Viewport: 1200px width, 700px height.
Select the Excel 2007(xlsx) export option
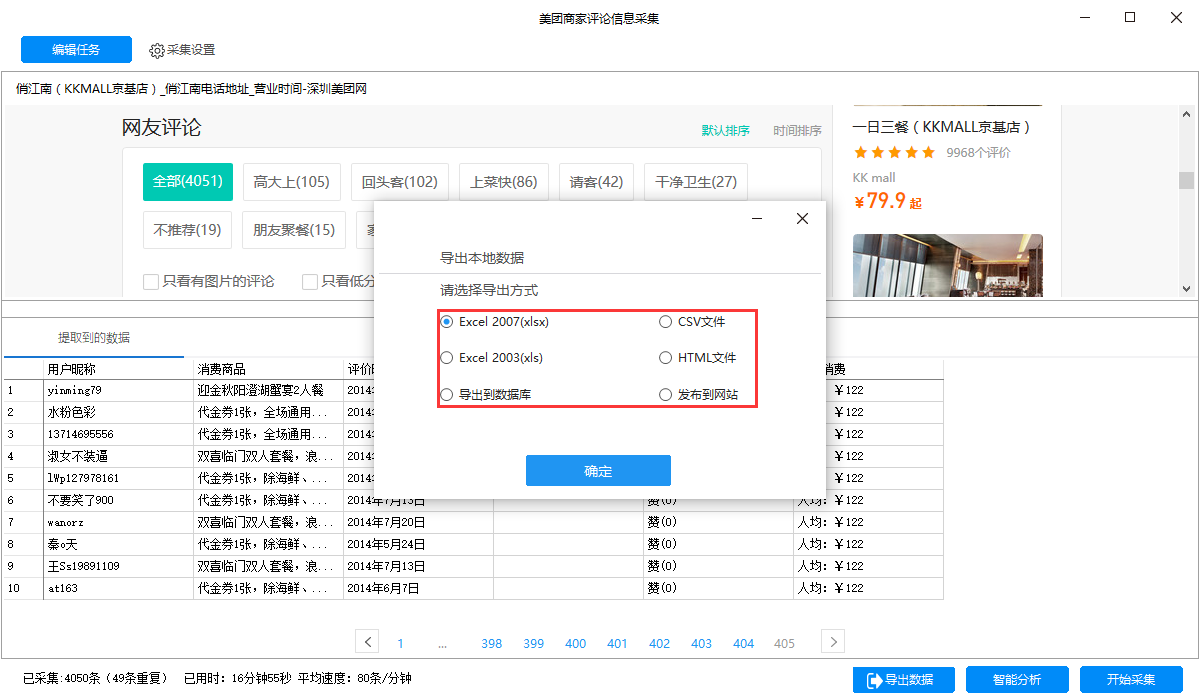pos(495,322)
